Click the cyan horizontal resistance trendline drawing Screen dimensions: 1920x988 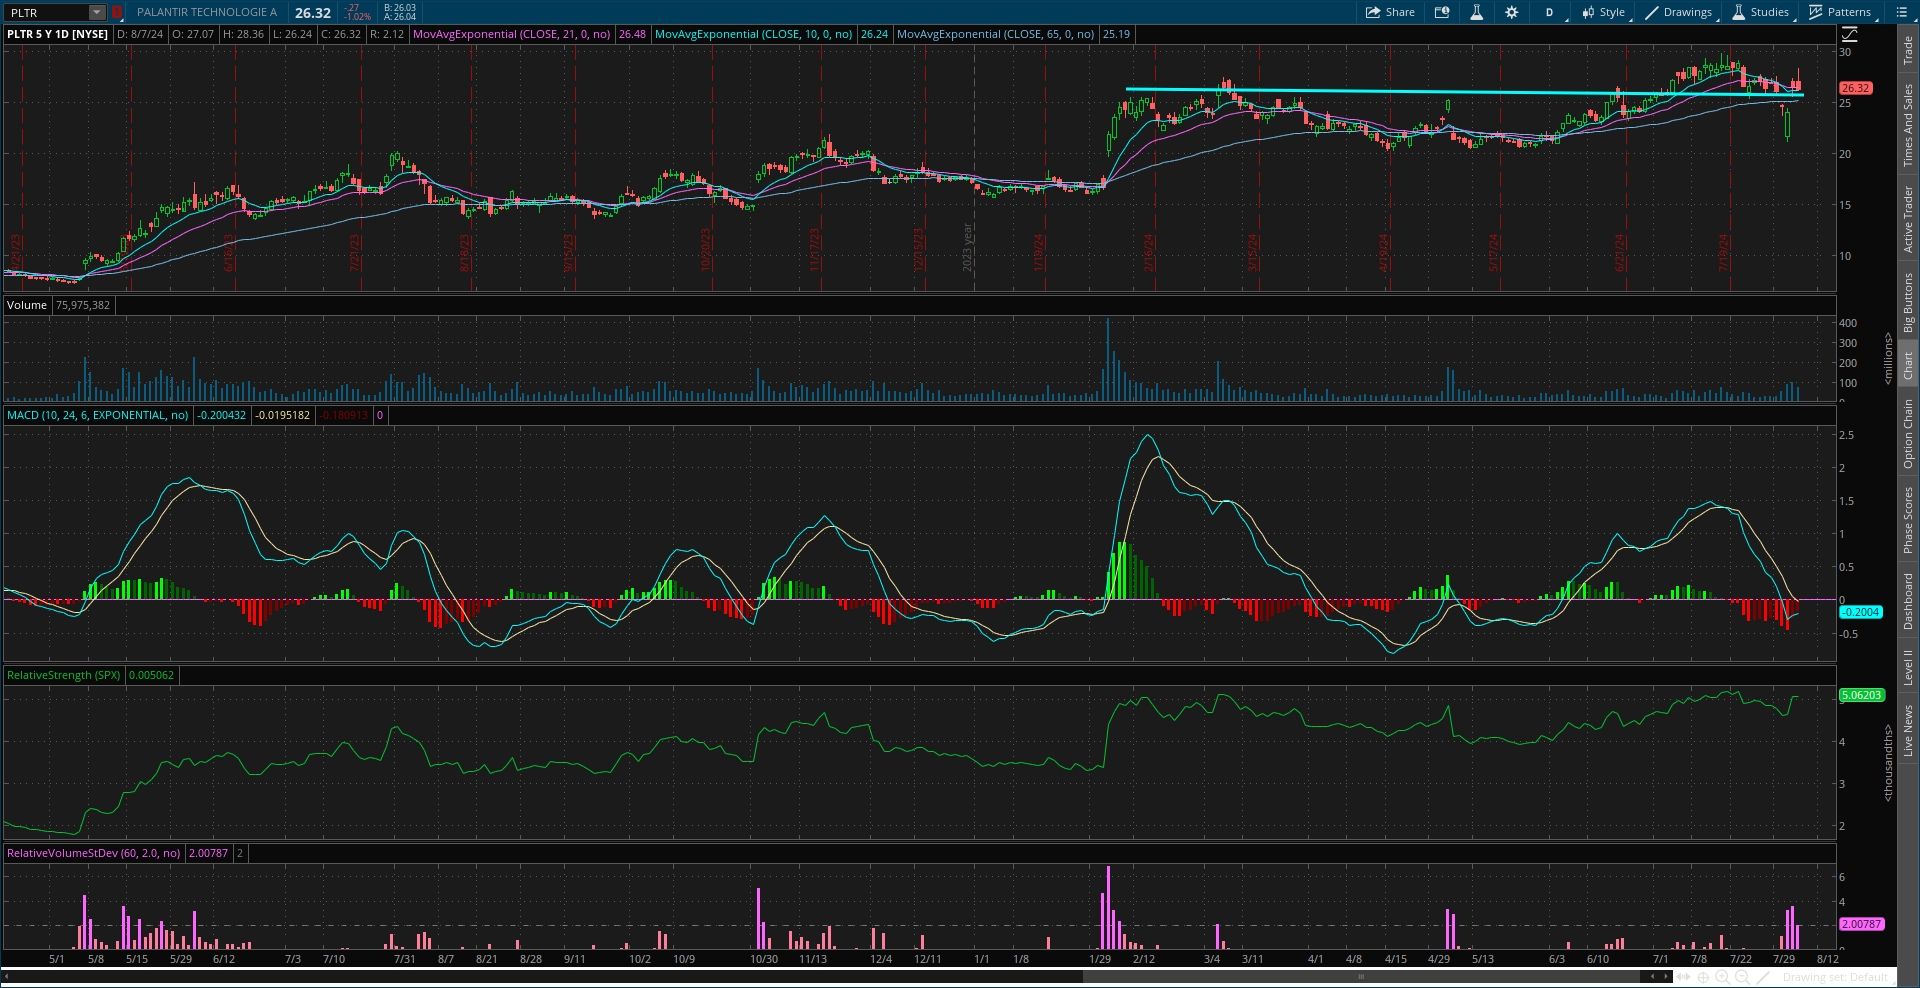pos(1464,92)
